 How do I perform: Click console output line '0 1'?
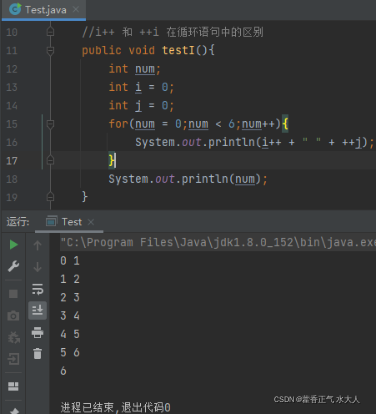point(70,261)
